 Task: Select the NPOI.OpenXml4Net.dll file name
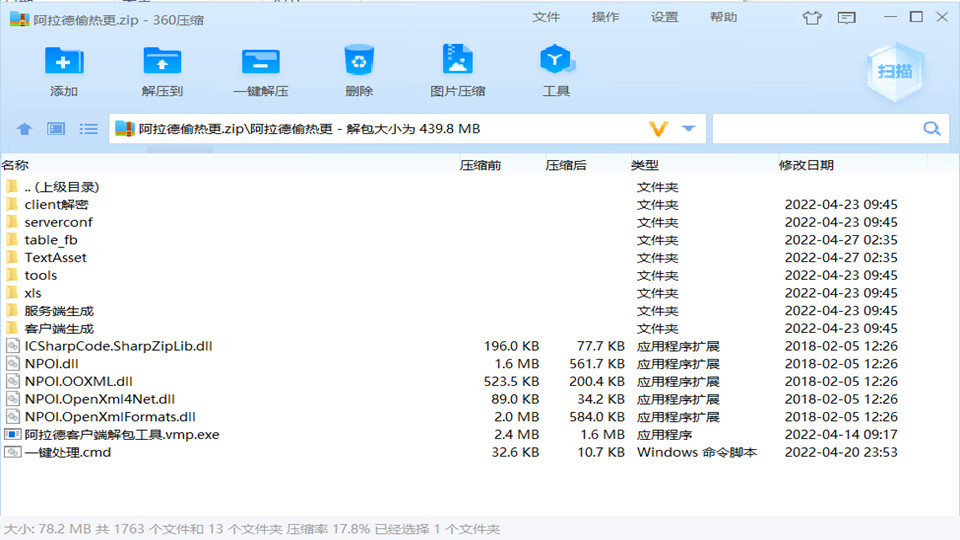[x=100, y=399]
